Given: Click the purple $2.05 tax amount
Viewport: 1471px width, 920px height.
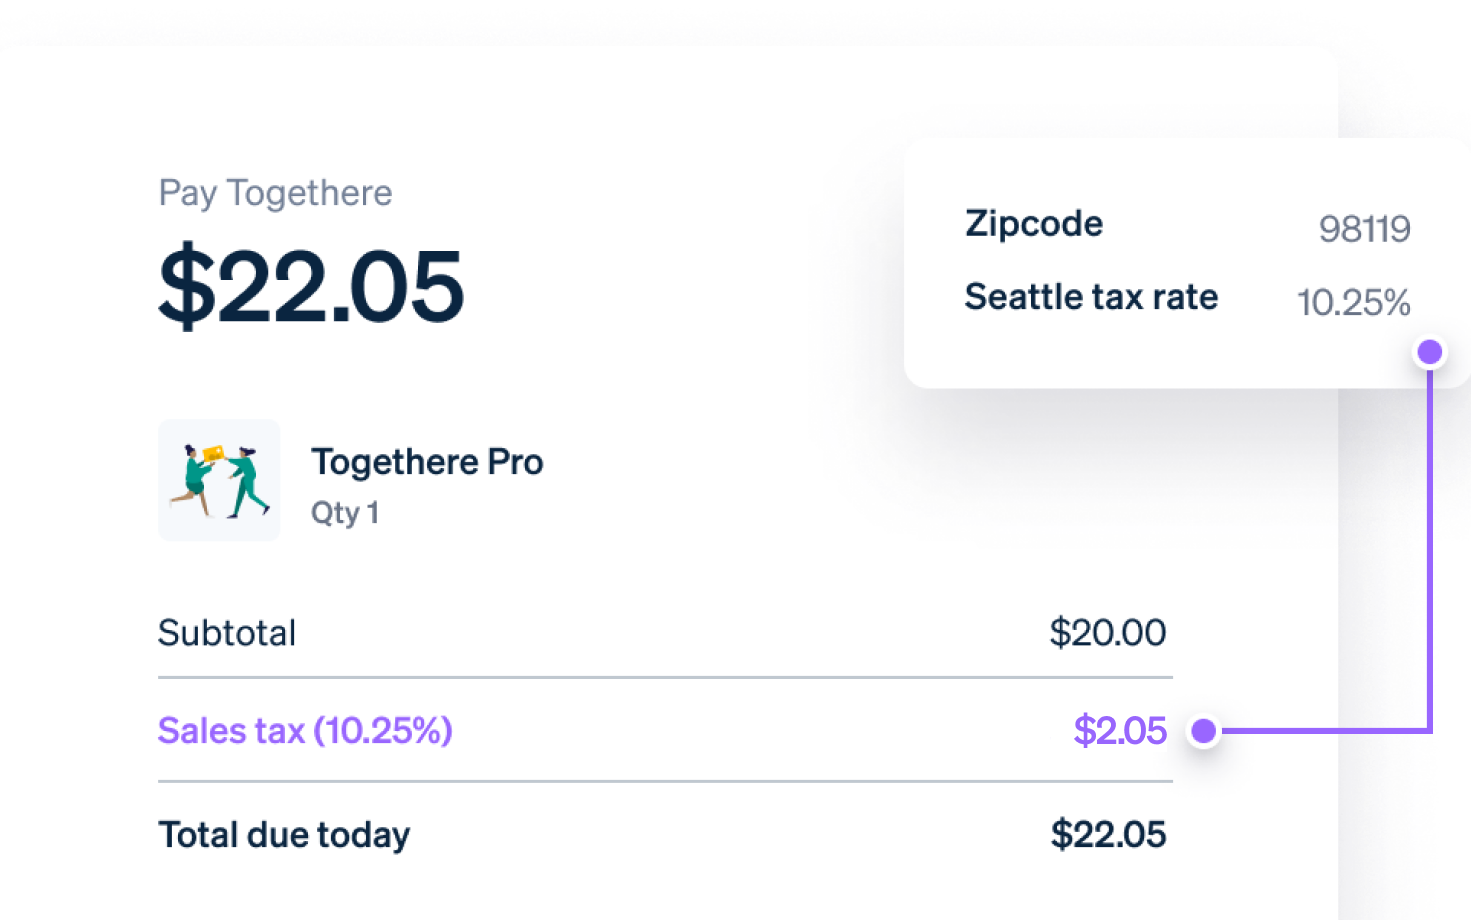Looking at the screenshot, I should click(1119, 731).
